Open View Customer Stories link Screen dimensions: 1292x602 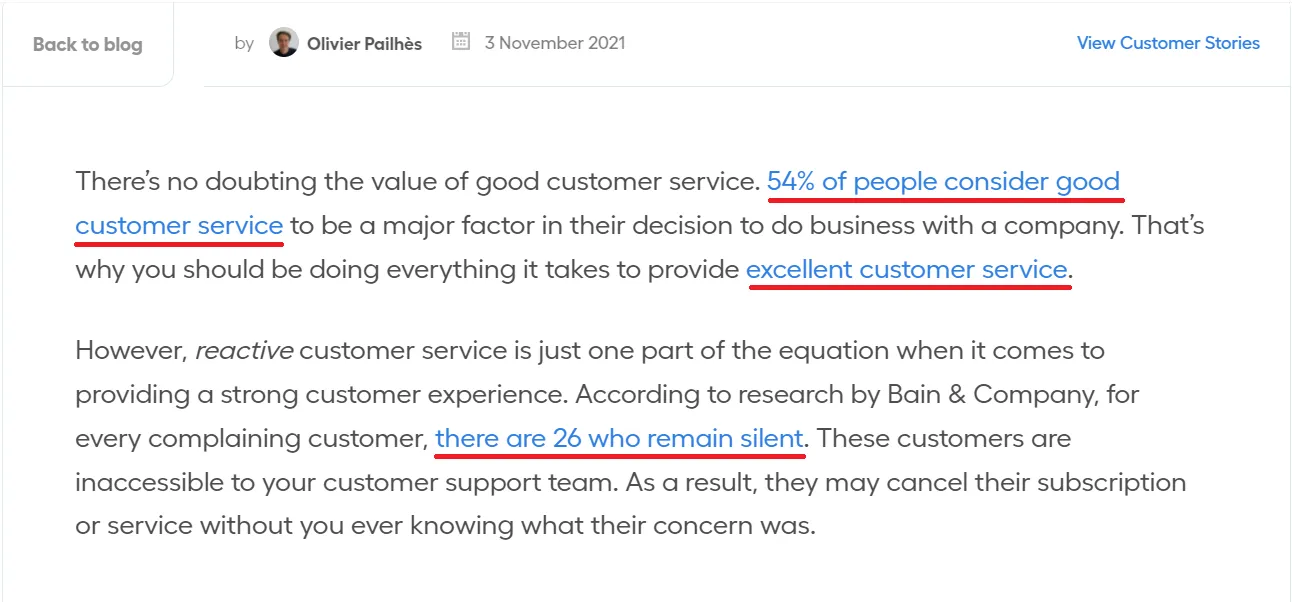pos(1168,43)
